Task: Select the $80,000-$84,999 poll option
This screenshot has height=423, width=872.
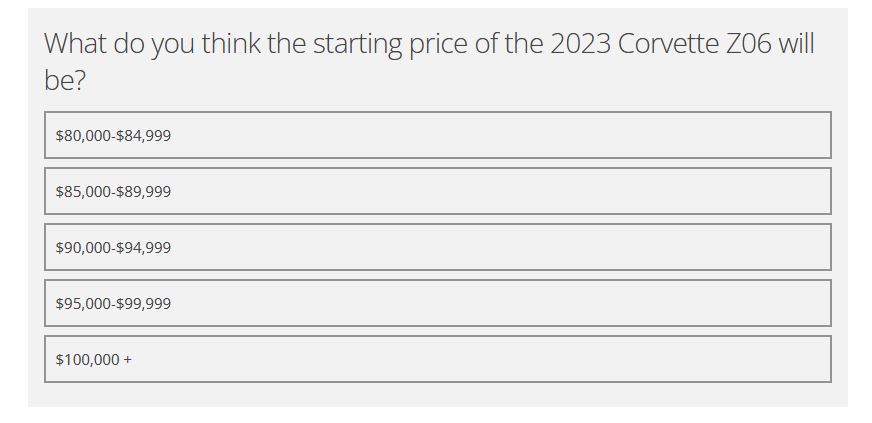Action: tap(438, 135)
